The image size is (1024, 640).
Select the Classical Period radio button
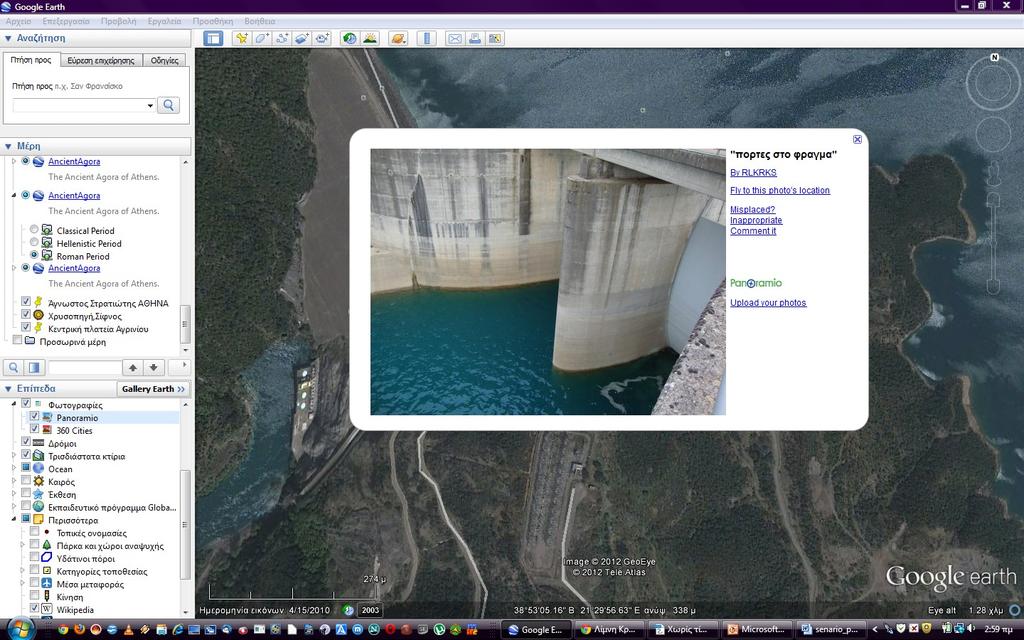point(34,230)
